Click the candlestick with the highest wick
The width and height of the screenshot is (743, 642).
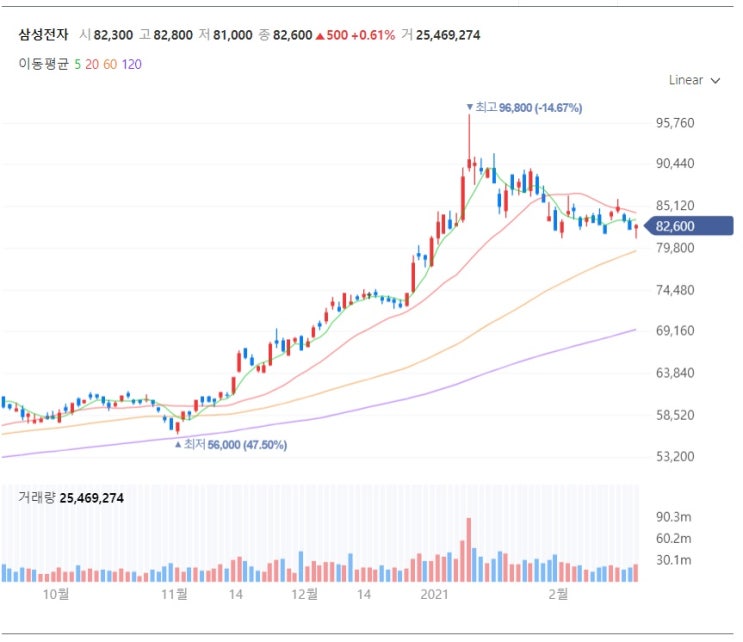(469, 143)
